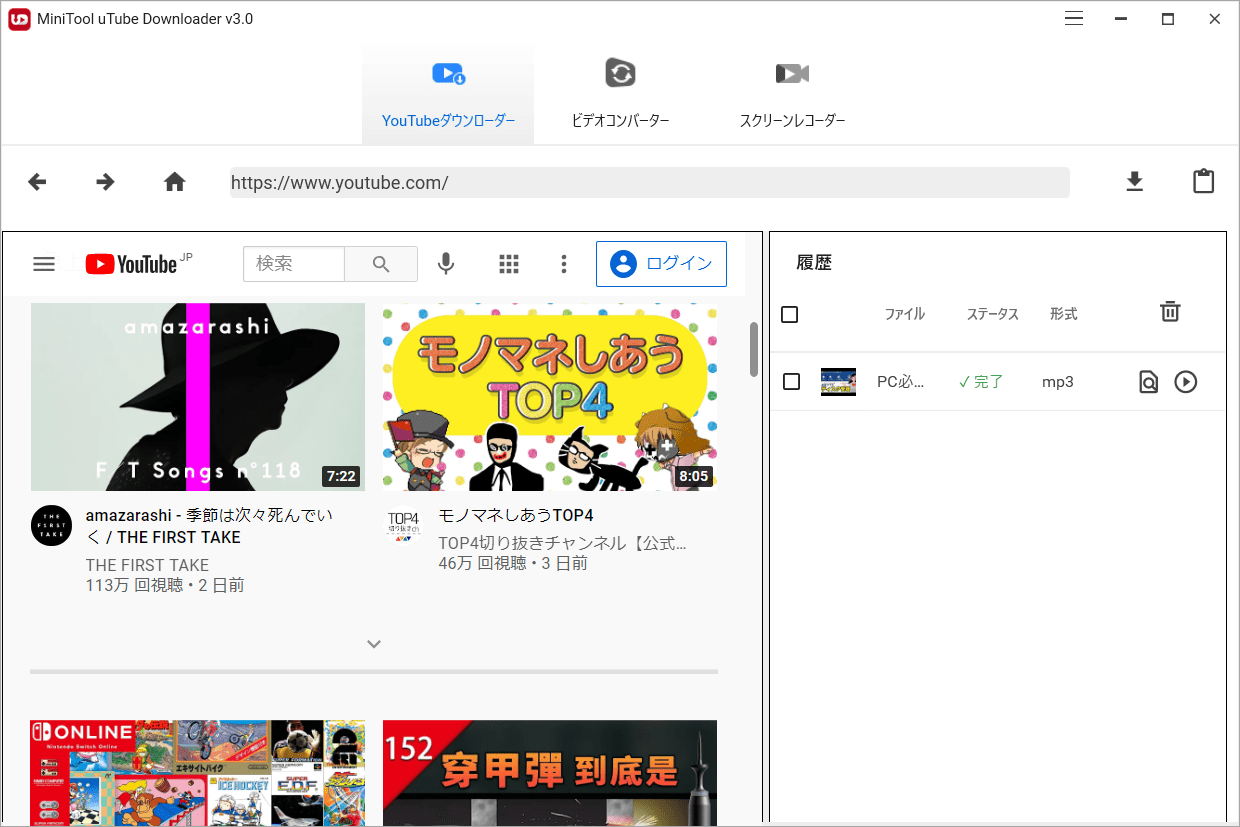Open the YouTube sidebar hamburger menu

point(44,263)
